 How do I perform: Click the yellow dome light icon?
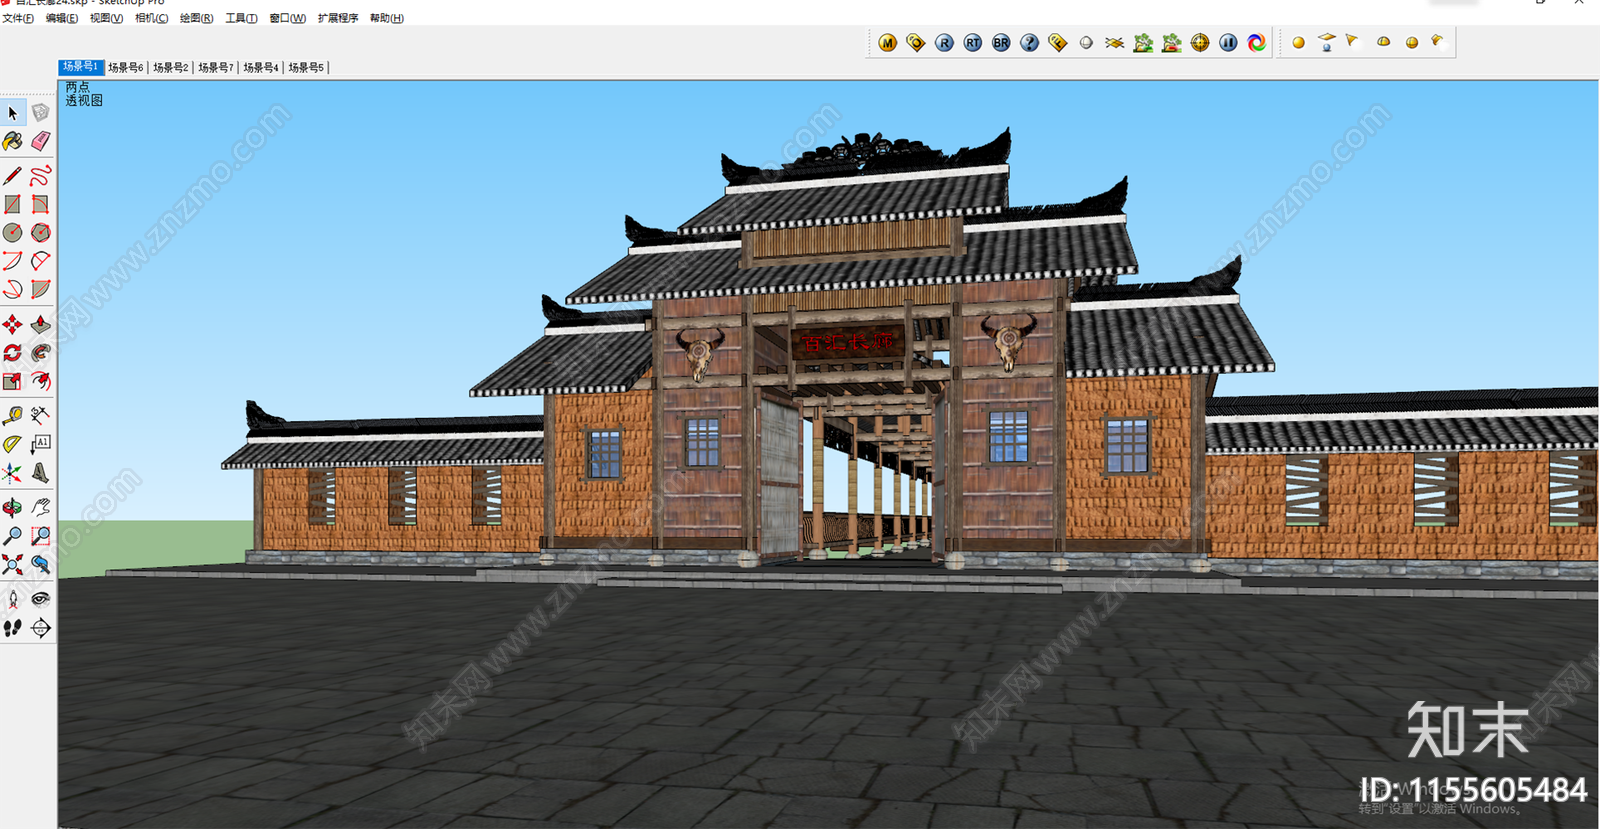pyautogui.click(x=1383, y=42)
